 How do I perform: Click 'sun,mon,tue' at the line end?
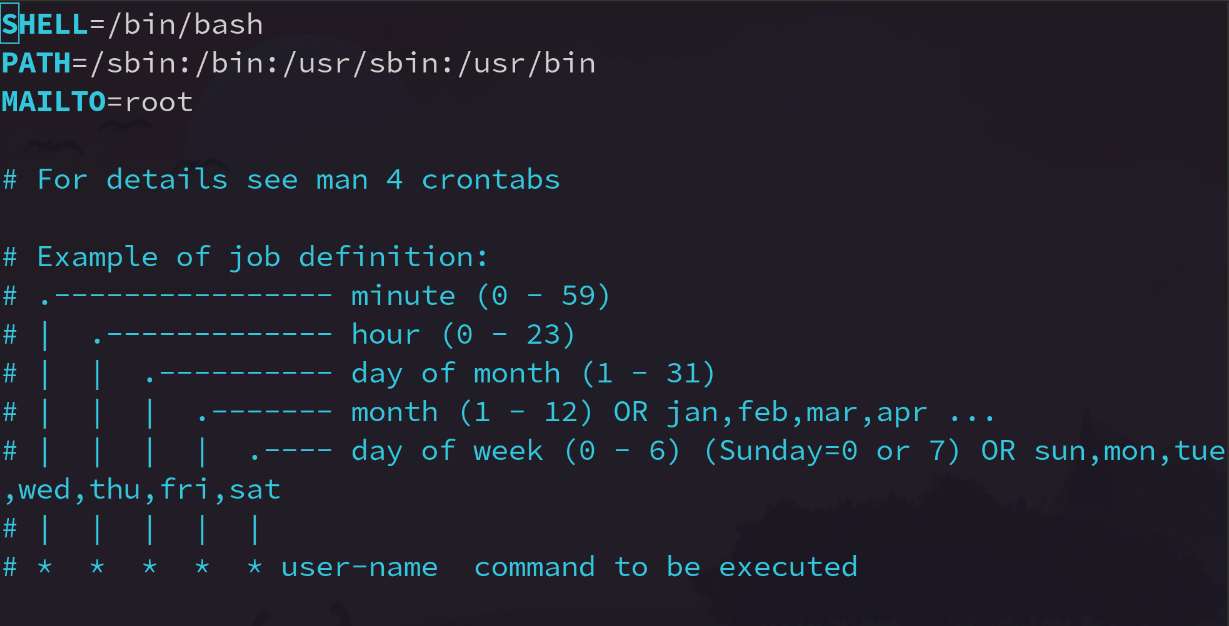click(x=1129, y=451)
